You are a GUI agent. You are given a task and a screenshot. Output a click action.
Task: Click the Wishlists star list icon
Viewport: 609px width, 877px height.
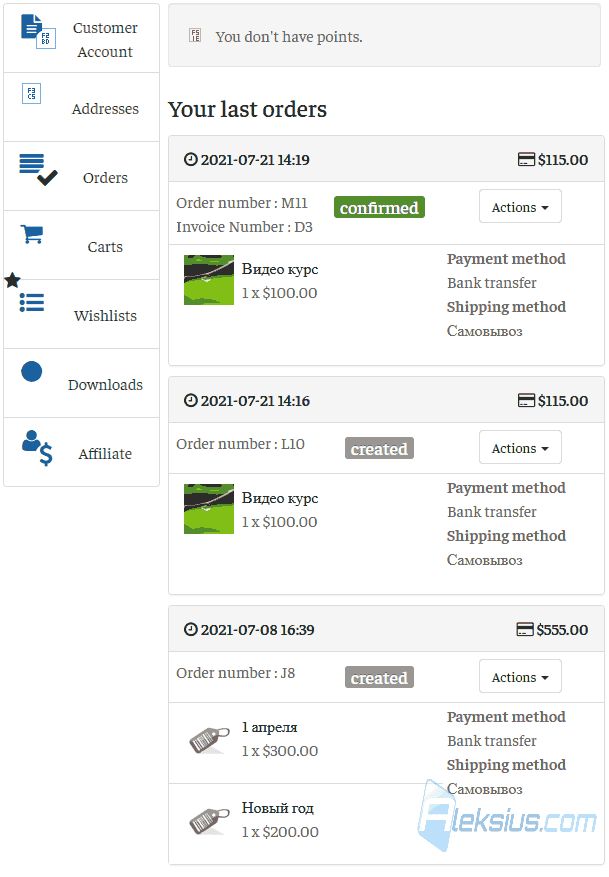click(x=24, y=293)
